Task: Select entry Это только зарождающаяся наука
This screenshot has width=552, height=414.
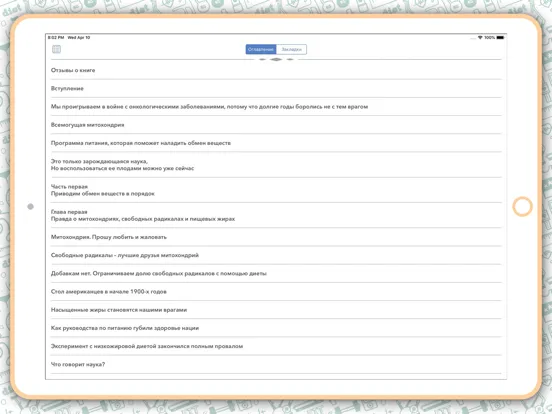Action: tap(276, 165)
